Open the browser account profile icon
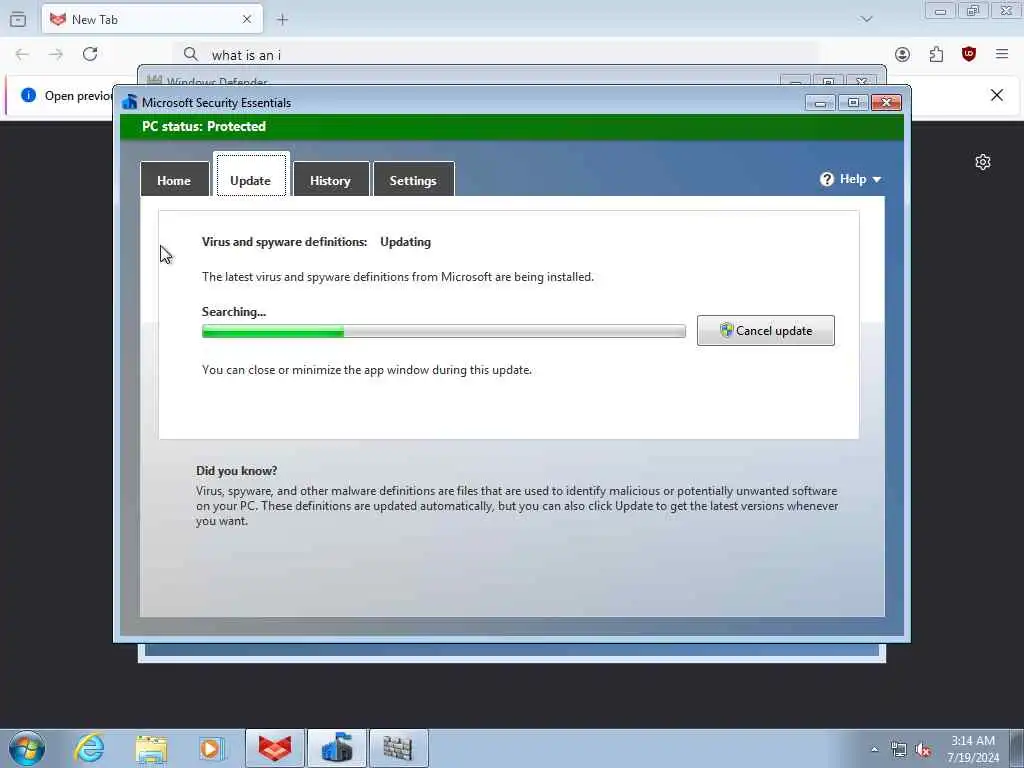Image resolution: width=1024 pixels, height=768 pixels. [x=903, y=54]
